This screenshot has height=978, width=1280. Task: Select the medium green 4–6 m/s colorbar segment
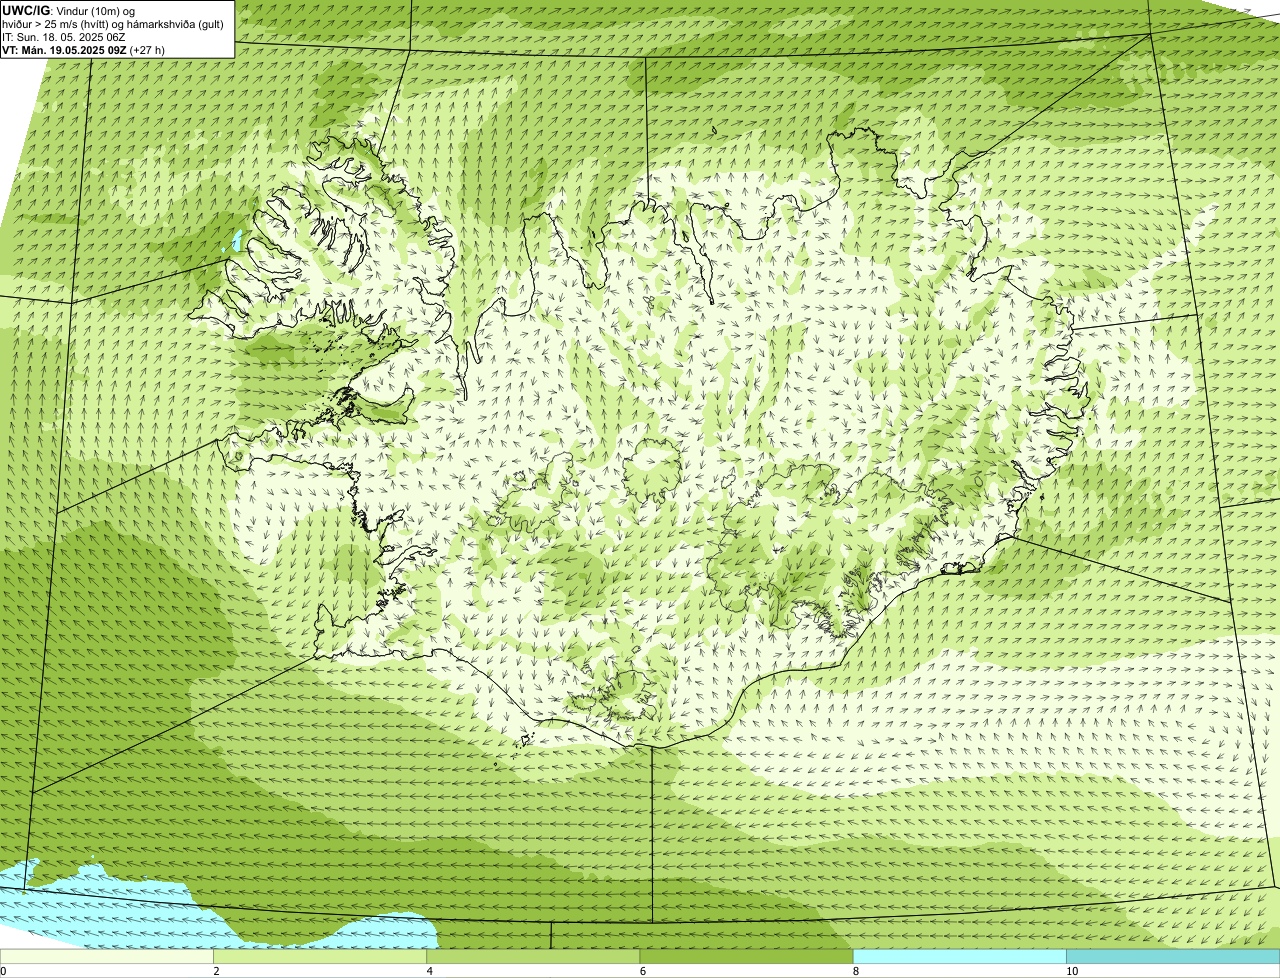[533, 957]
